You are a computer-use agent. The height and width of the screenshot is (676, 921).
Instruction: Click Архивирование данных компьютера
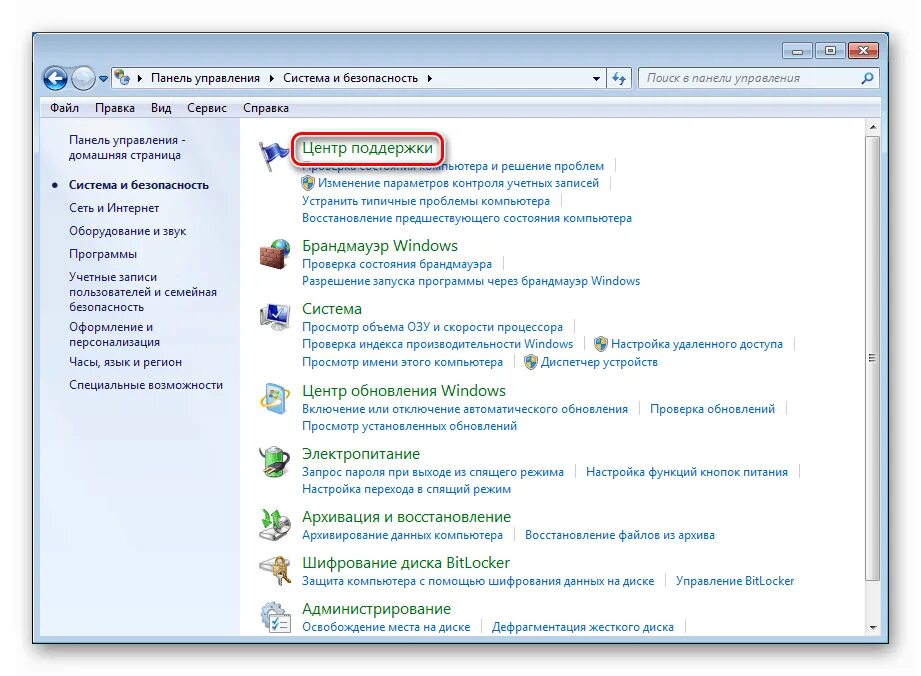[x=402, y=535]
